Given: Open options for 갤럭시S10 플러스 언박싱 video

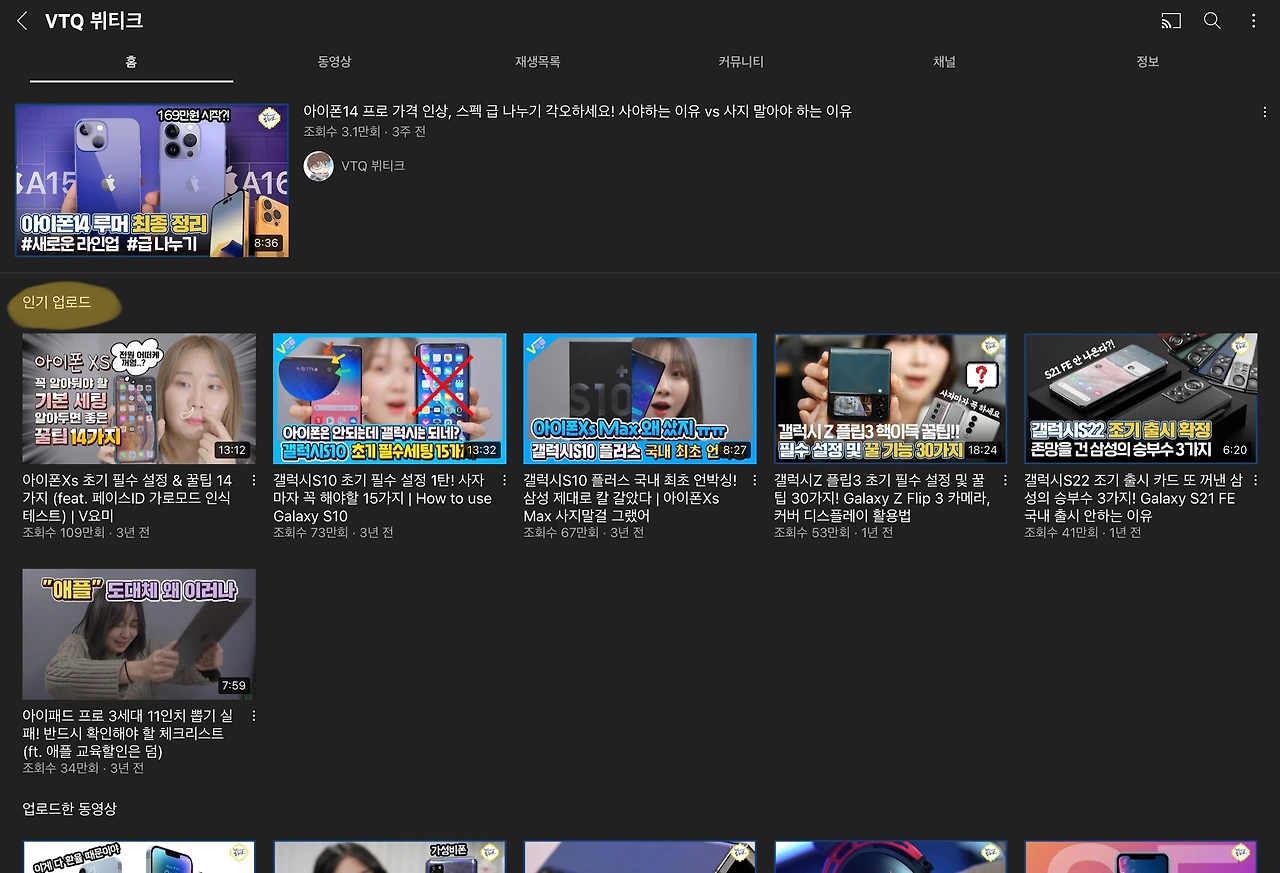Looking at the screenshot, I should (755, 480).
